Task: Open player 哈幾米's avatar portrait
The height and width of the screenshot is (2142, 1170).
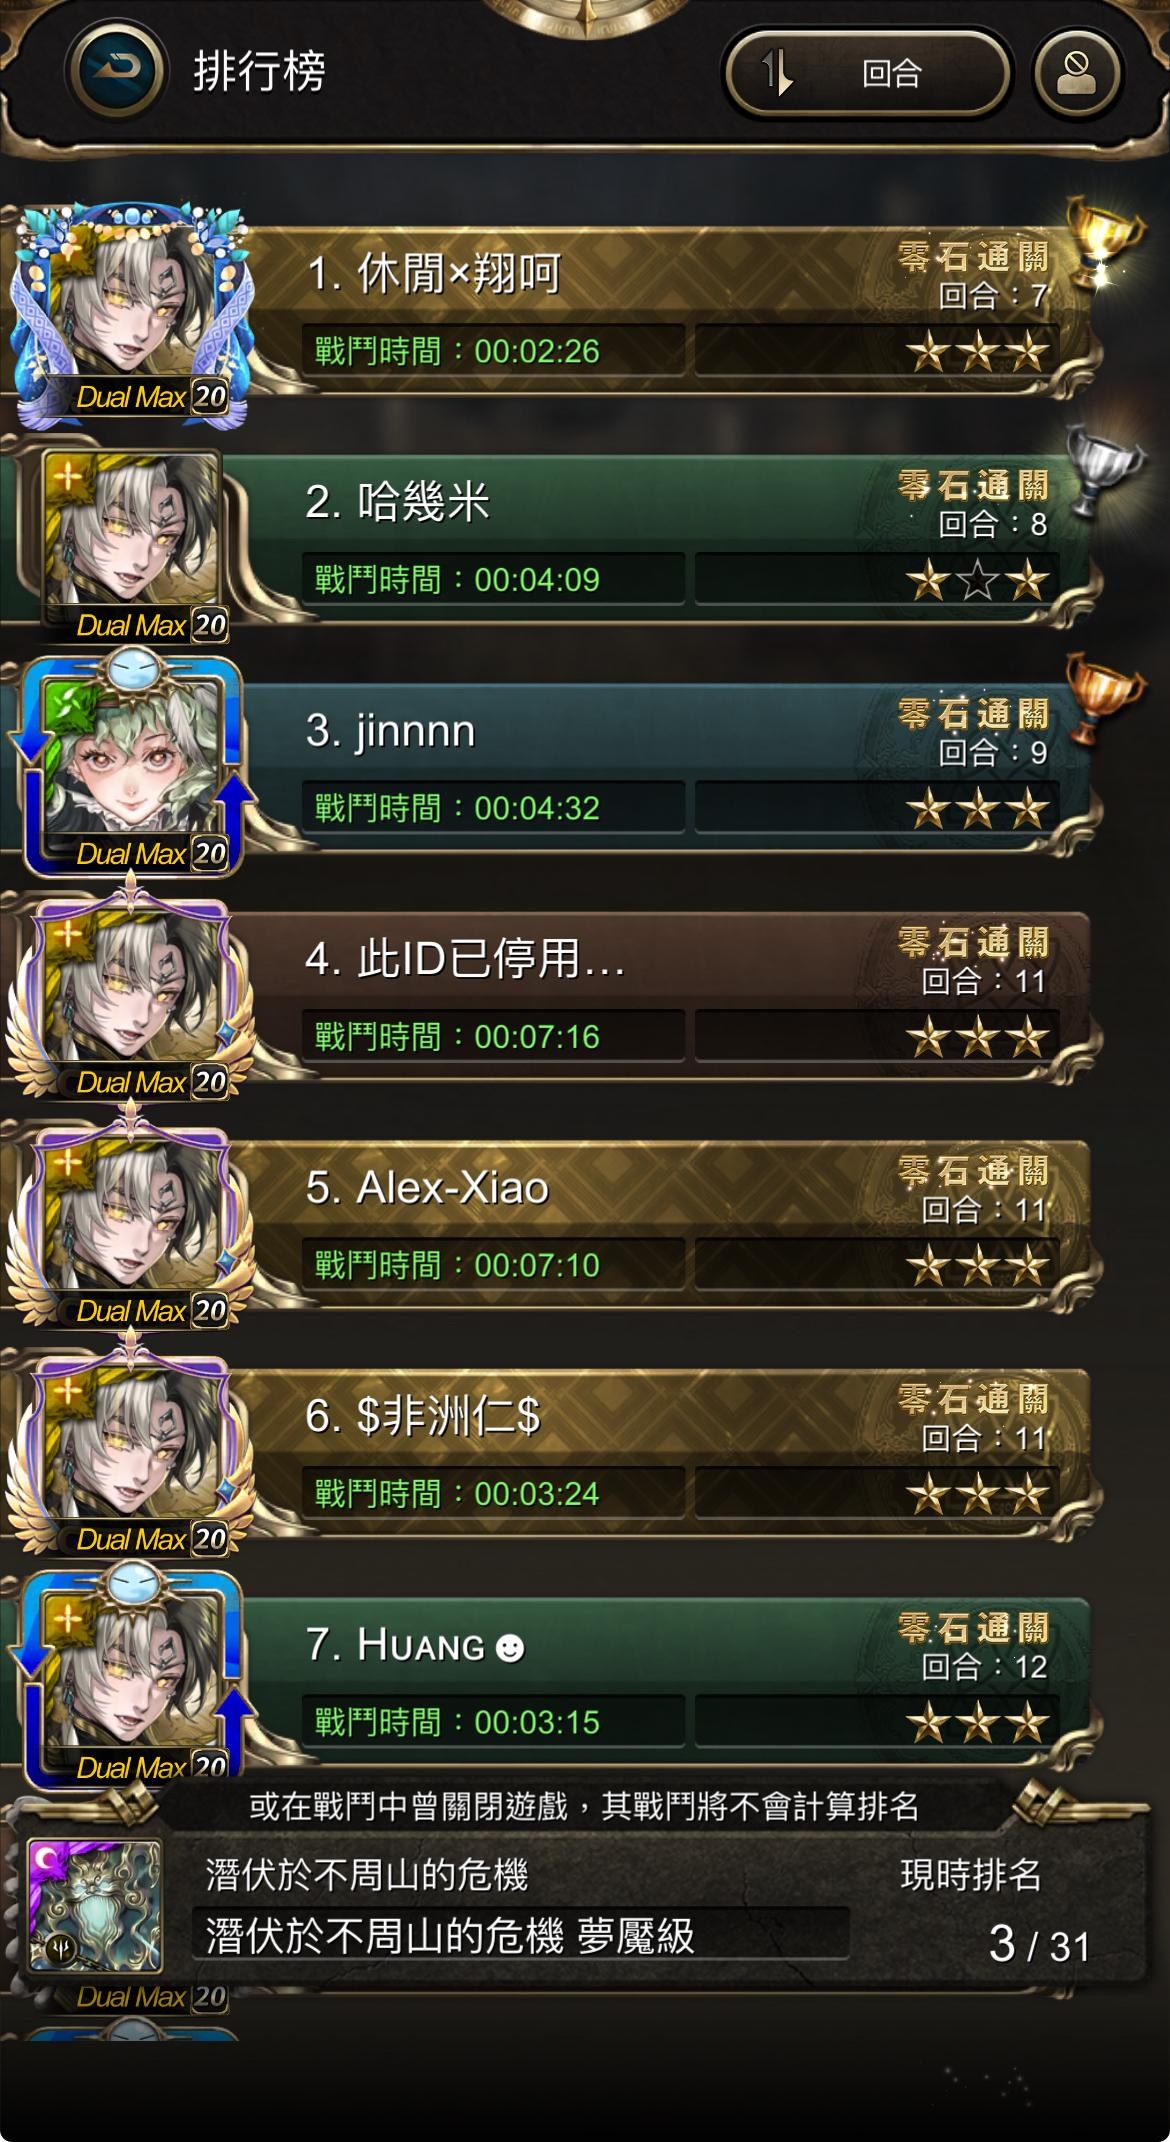Action: click(131, 545)
